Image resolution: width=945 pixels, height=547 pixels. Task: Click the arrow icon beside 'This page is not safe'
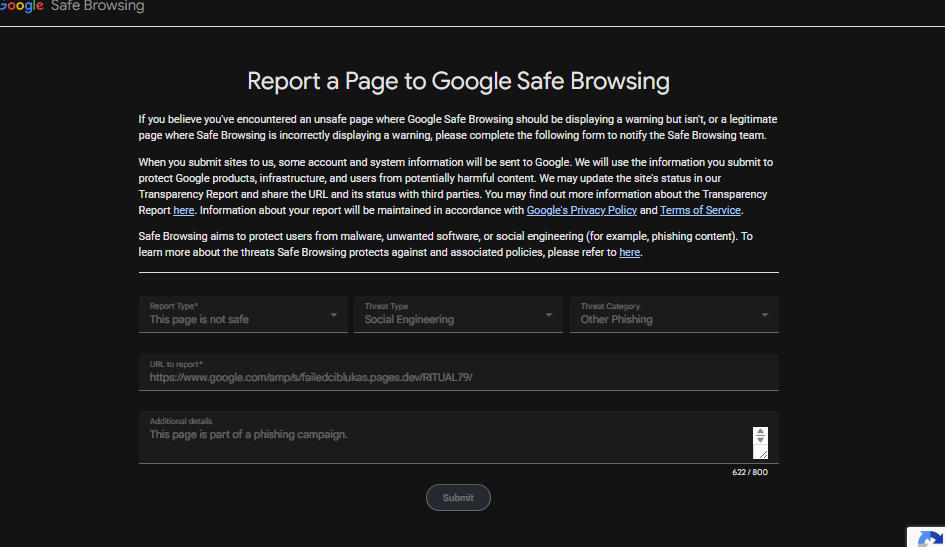coord(334,316)
